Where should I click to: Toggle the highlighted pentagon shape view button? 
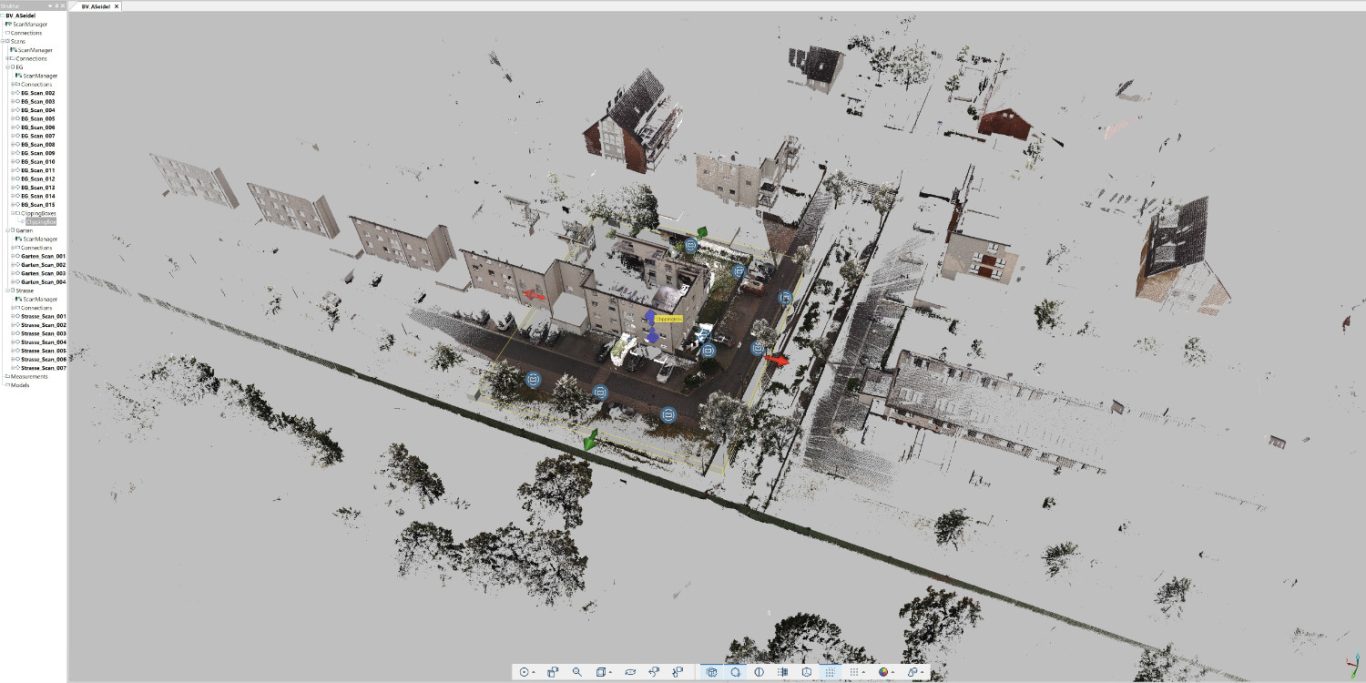tap(735, 673)
